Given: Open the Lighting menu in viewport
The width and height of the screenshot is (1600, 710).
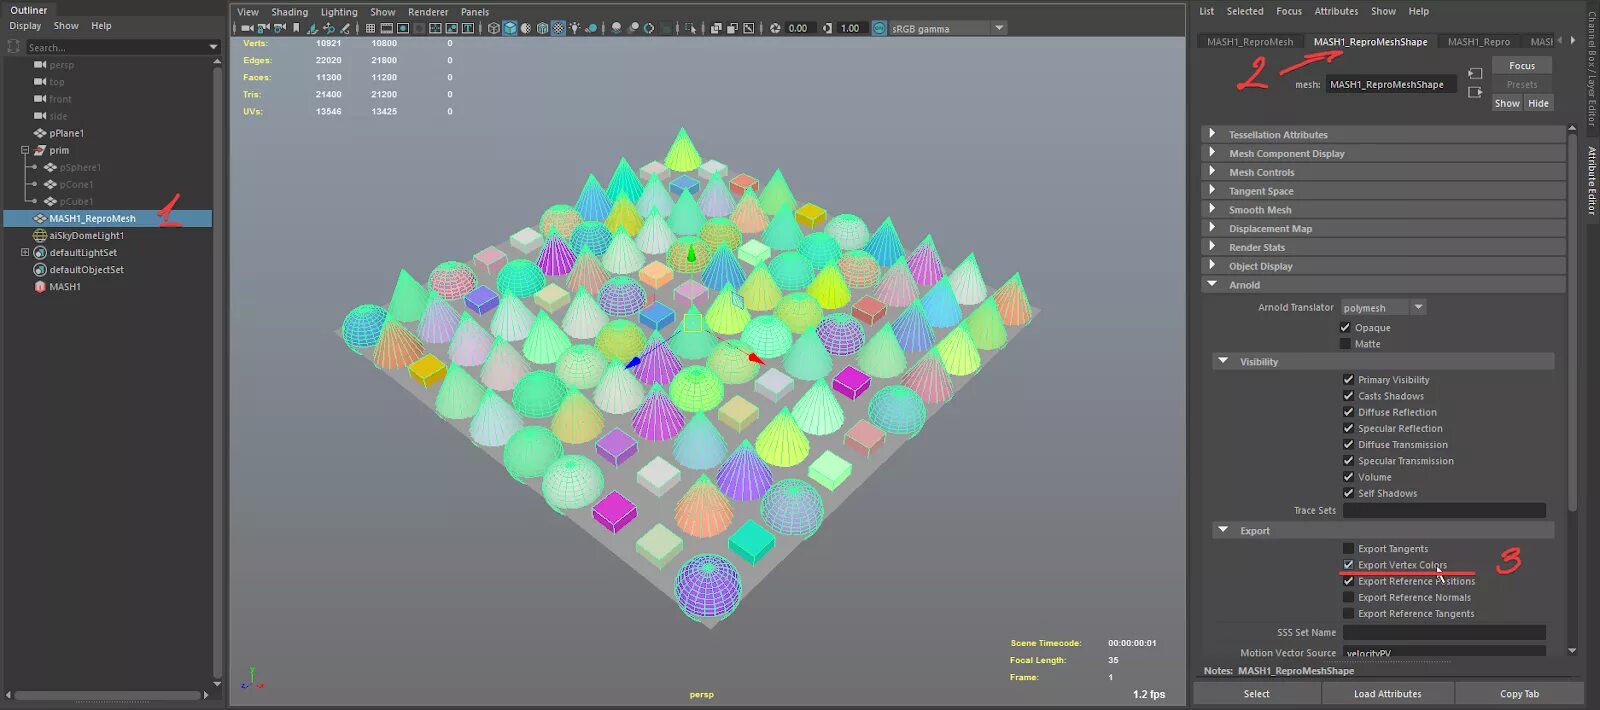Looking at the screenshot, I should [x=339, y=12].
